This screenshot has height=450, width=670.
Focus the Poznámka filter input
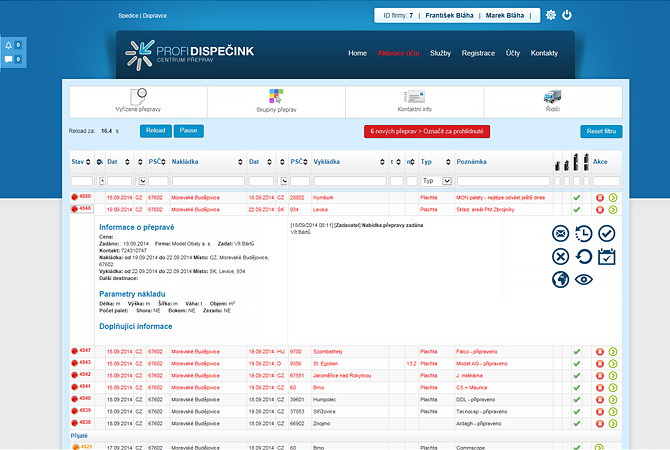(x=503, y=181)
